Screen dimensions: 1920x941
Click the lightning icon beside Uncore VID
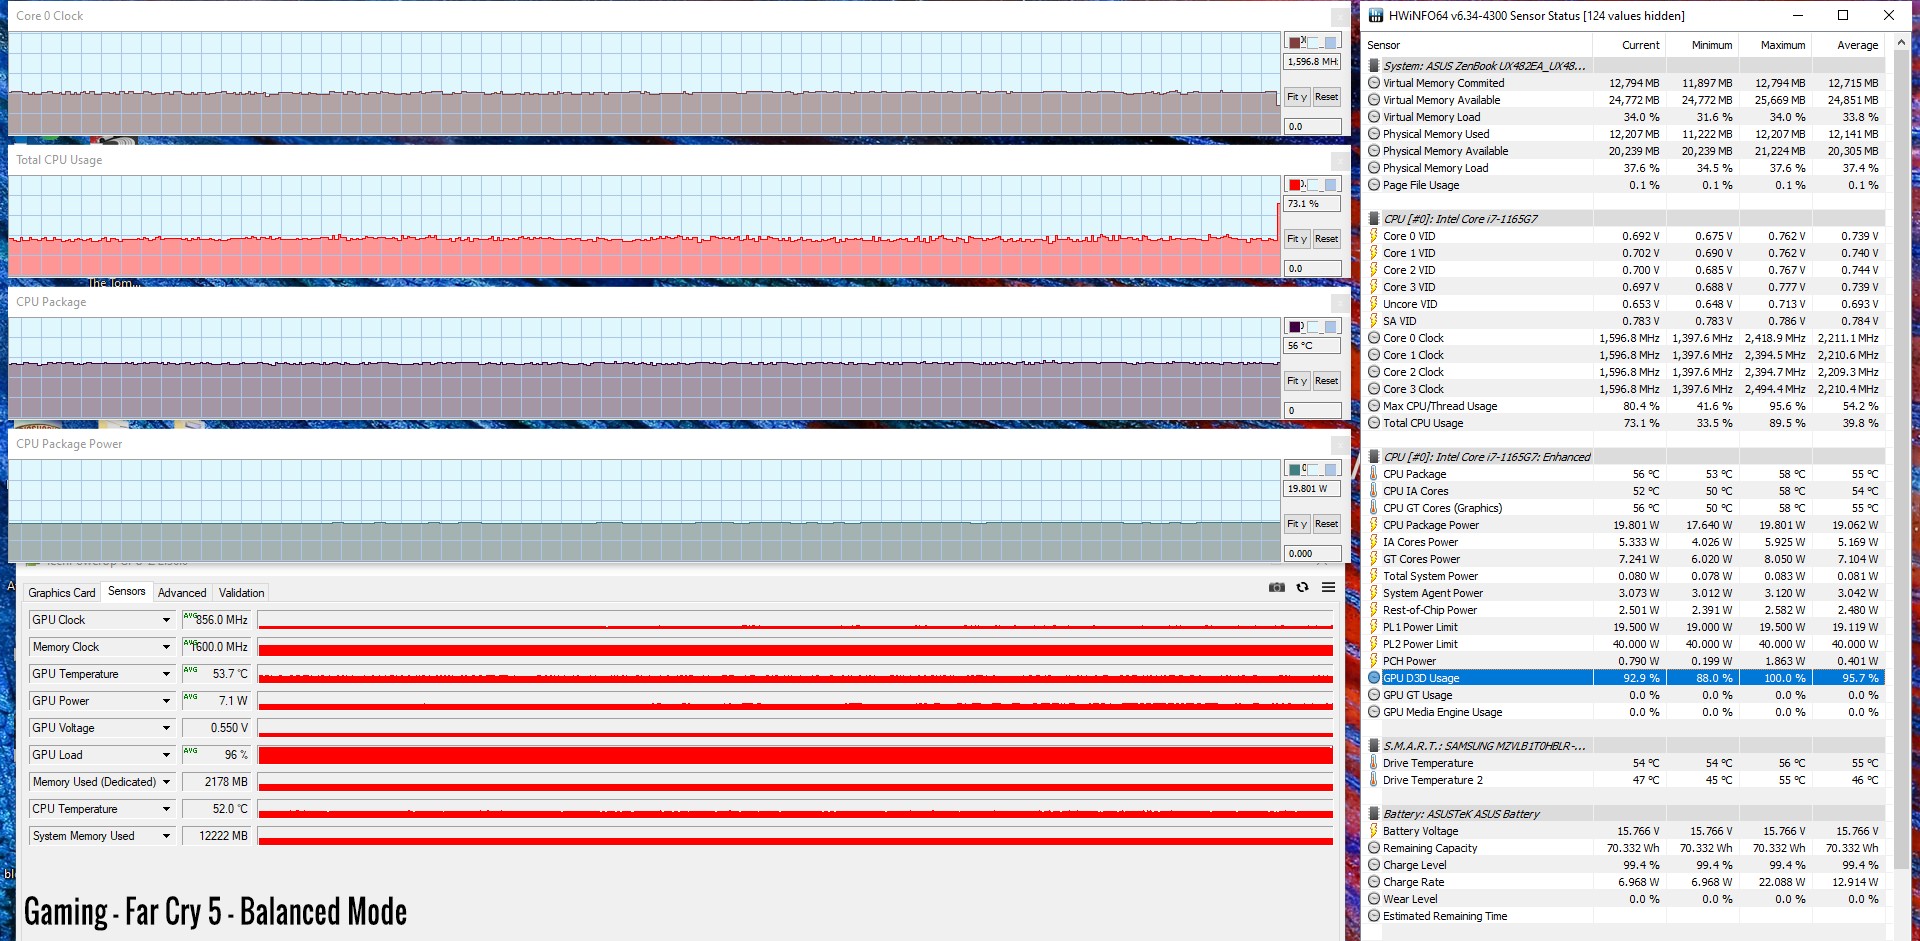coord(1374,304)
